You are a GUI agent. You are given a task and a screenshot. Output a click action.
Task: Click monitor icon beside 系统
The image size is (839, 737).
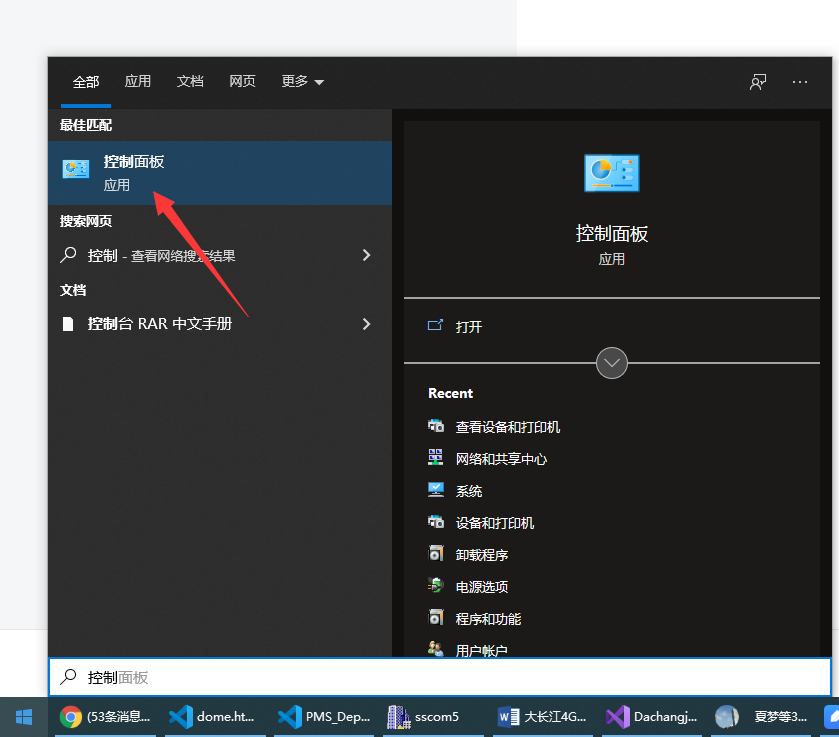click(436, 490)
